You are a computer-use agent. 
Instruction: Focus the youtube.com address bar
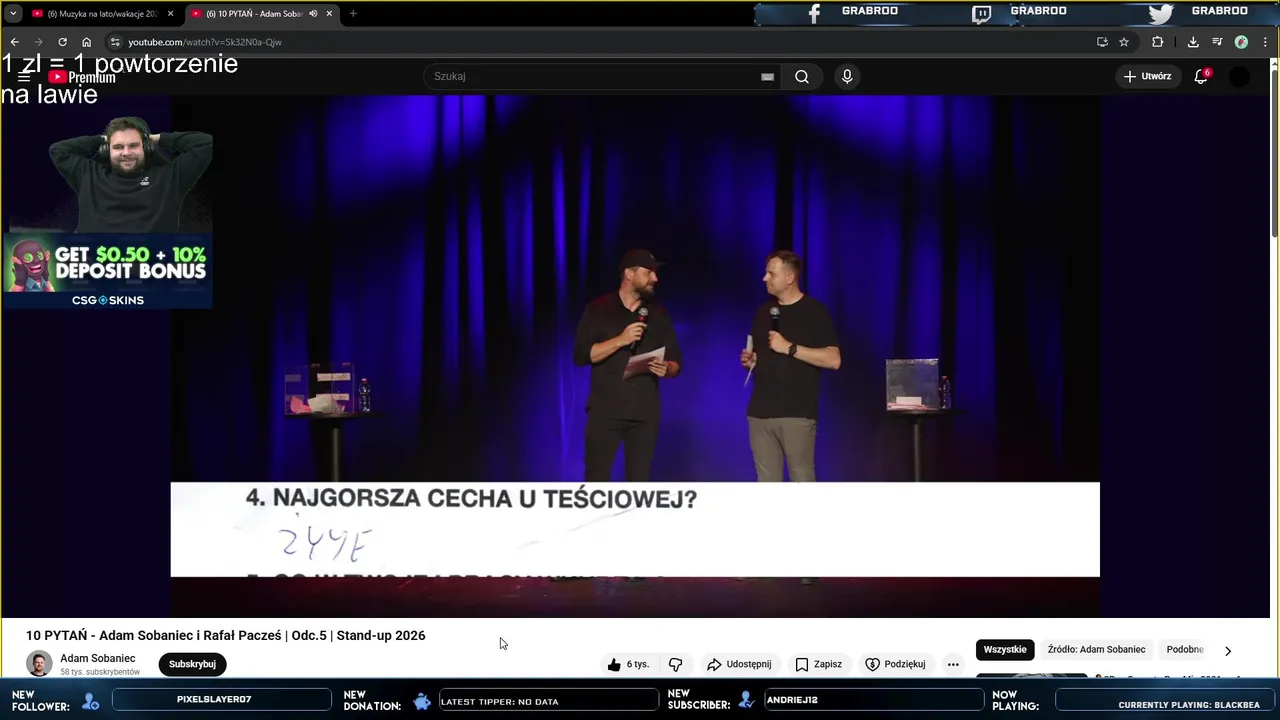[x=600, y=42]
